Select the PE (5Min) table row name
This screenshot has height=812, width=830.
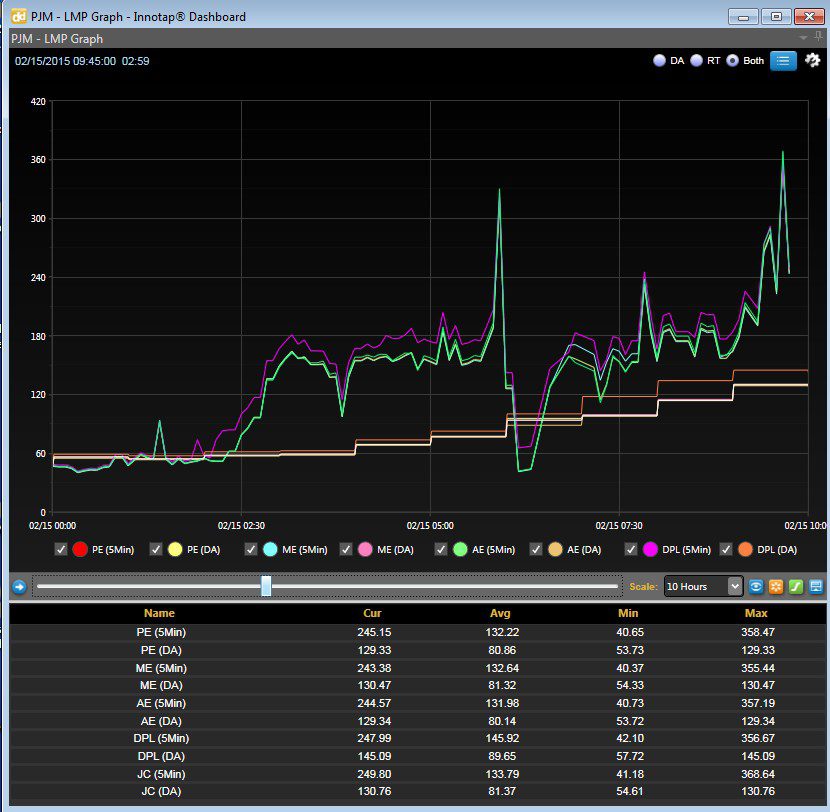pyautogui.click(x=161, y=632)
